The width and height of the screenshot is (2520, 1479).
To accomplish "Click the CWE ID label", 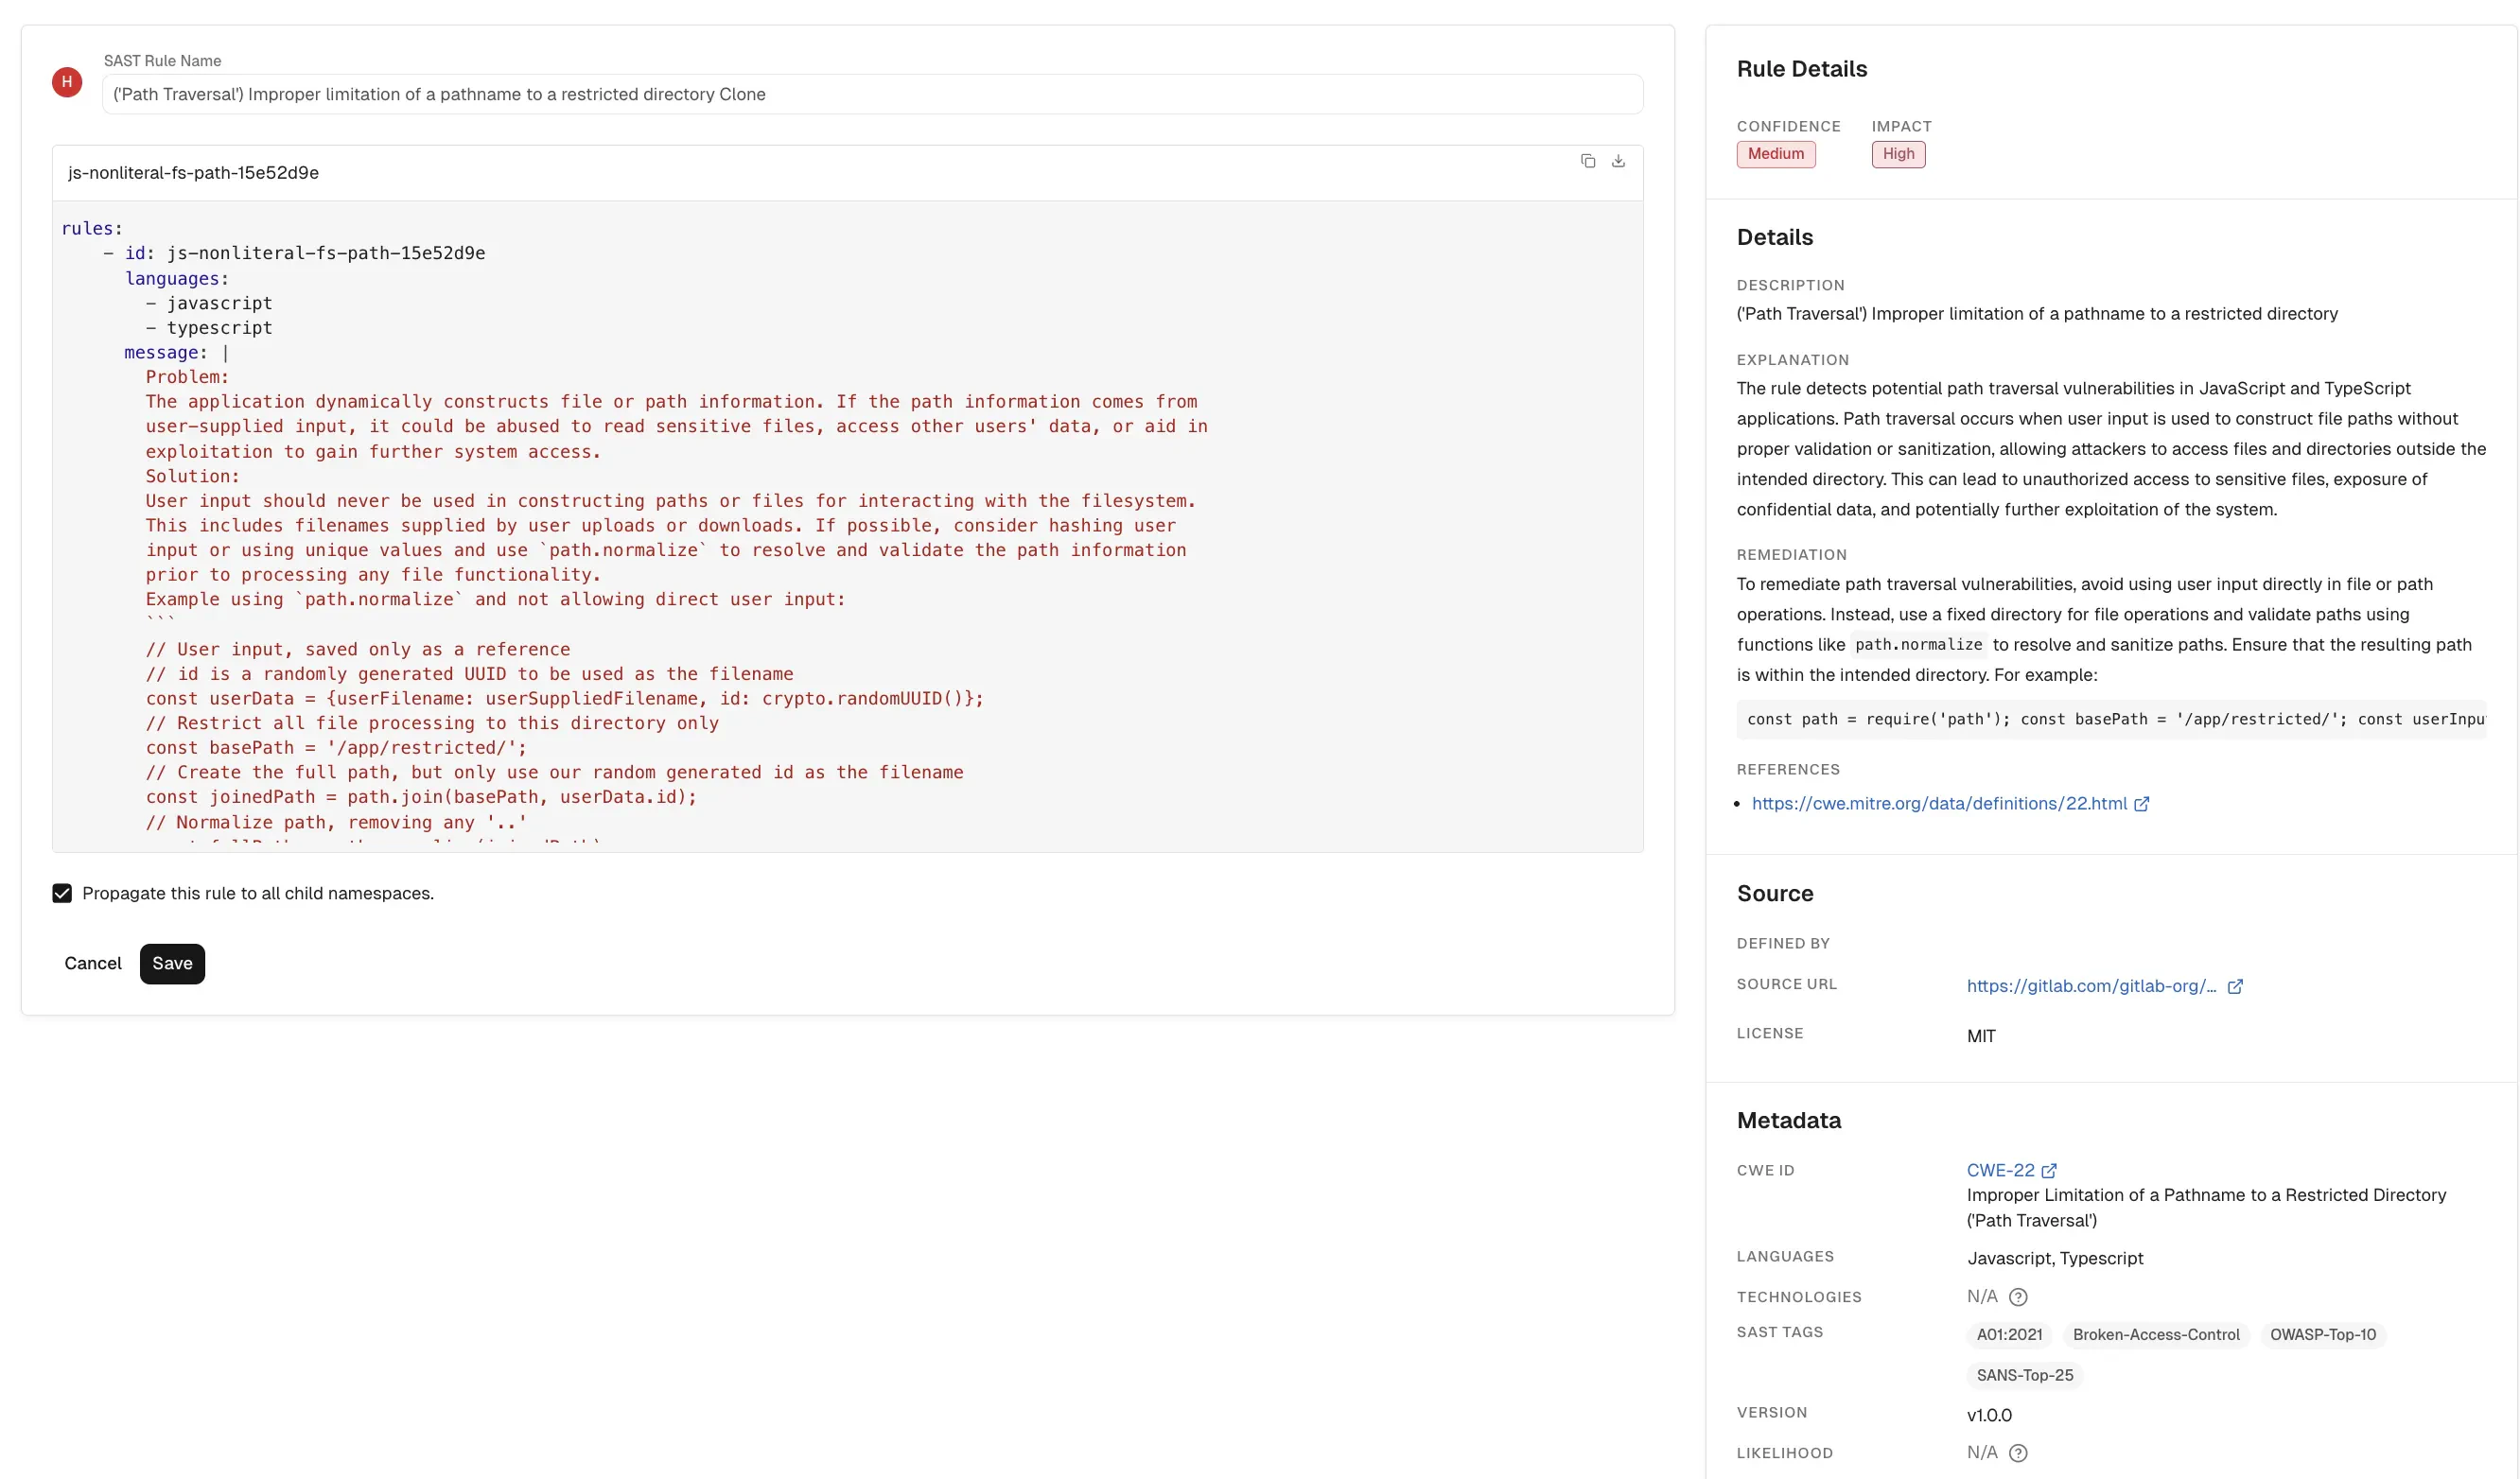I will tap(1765, 1170).
